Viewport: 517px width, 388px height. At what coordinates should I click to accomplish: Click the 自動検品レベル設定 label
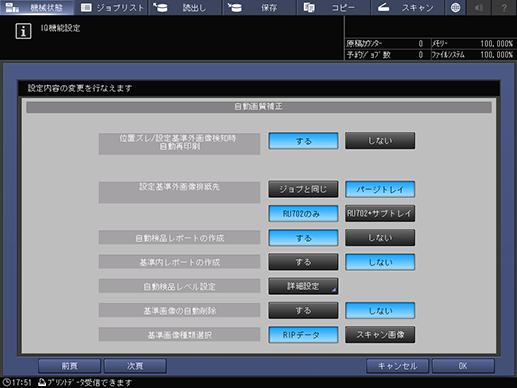179,286
